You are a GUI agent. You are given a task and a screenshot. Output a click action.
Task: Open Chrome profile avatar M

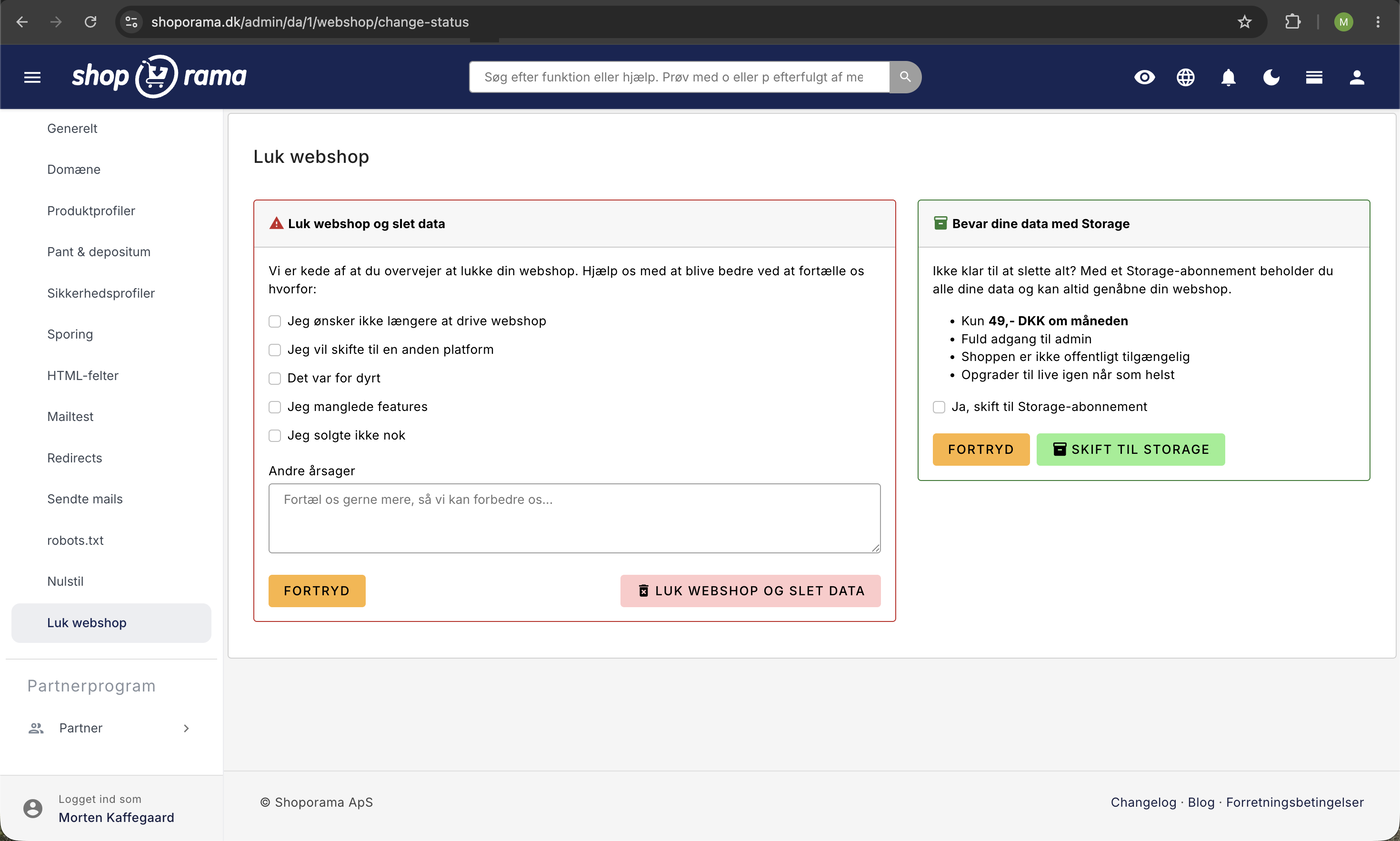pyautogui.click(x=1344, y=21)
